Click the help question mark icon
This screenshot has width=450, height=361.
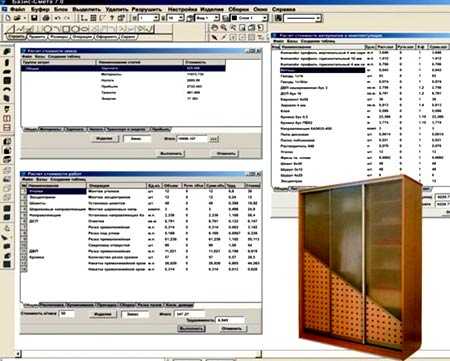click(x=112, y=18)
